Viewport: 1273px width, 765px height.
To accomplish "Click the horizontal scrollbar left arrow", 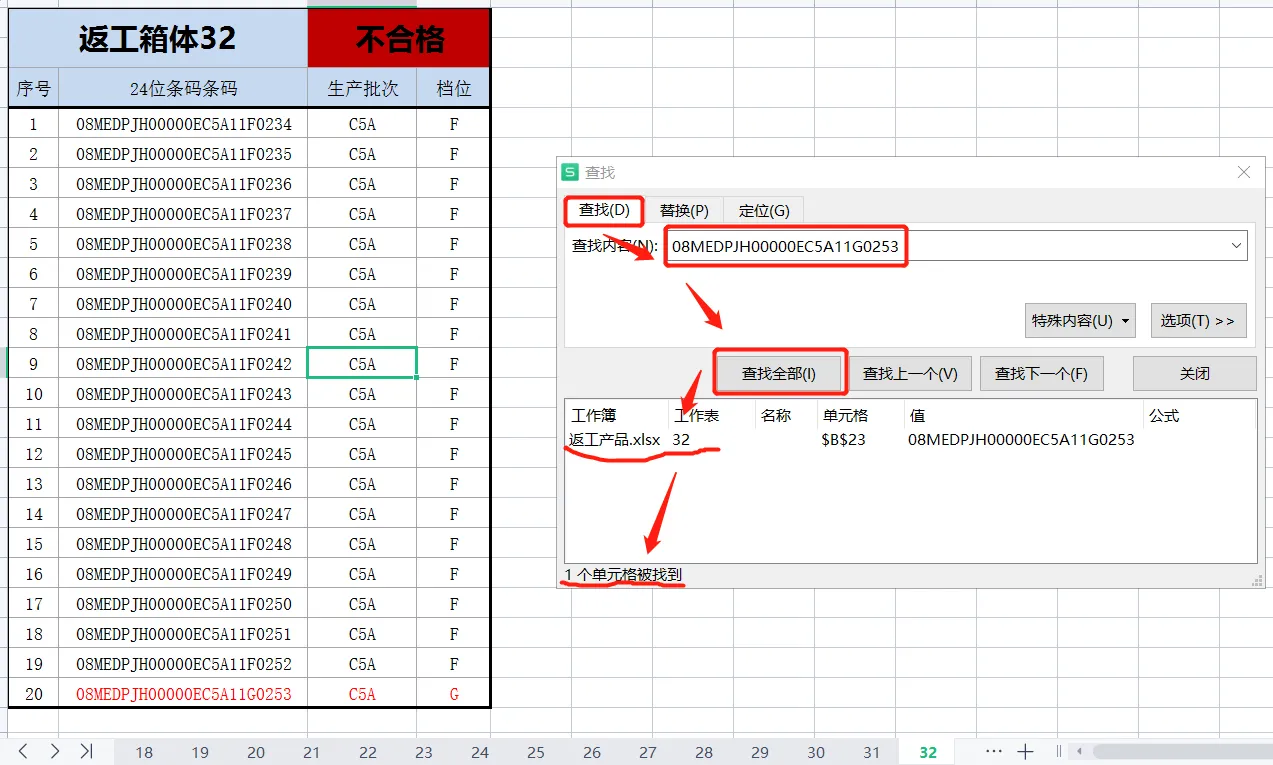I will point(1078,751).
